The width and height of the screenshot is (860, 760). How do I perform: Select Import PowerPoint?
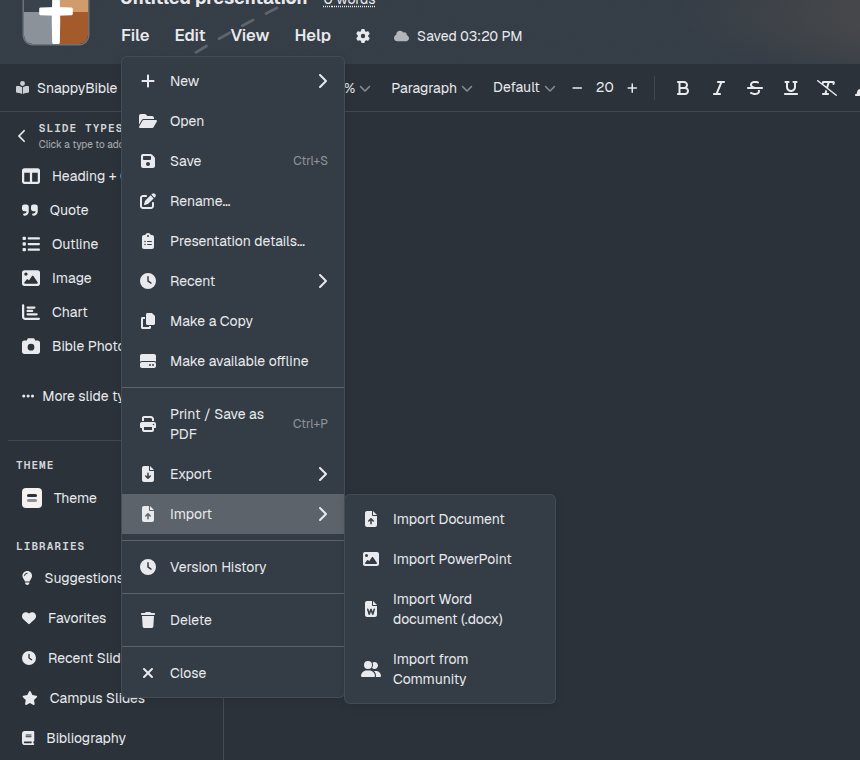450,559
